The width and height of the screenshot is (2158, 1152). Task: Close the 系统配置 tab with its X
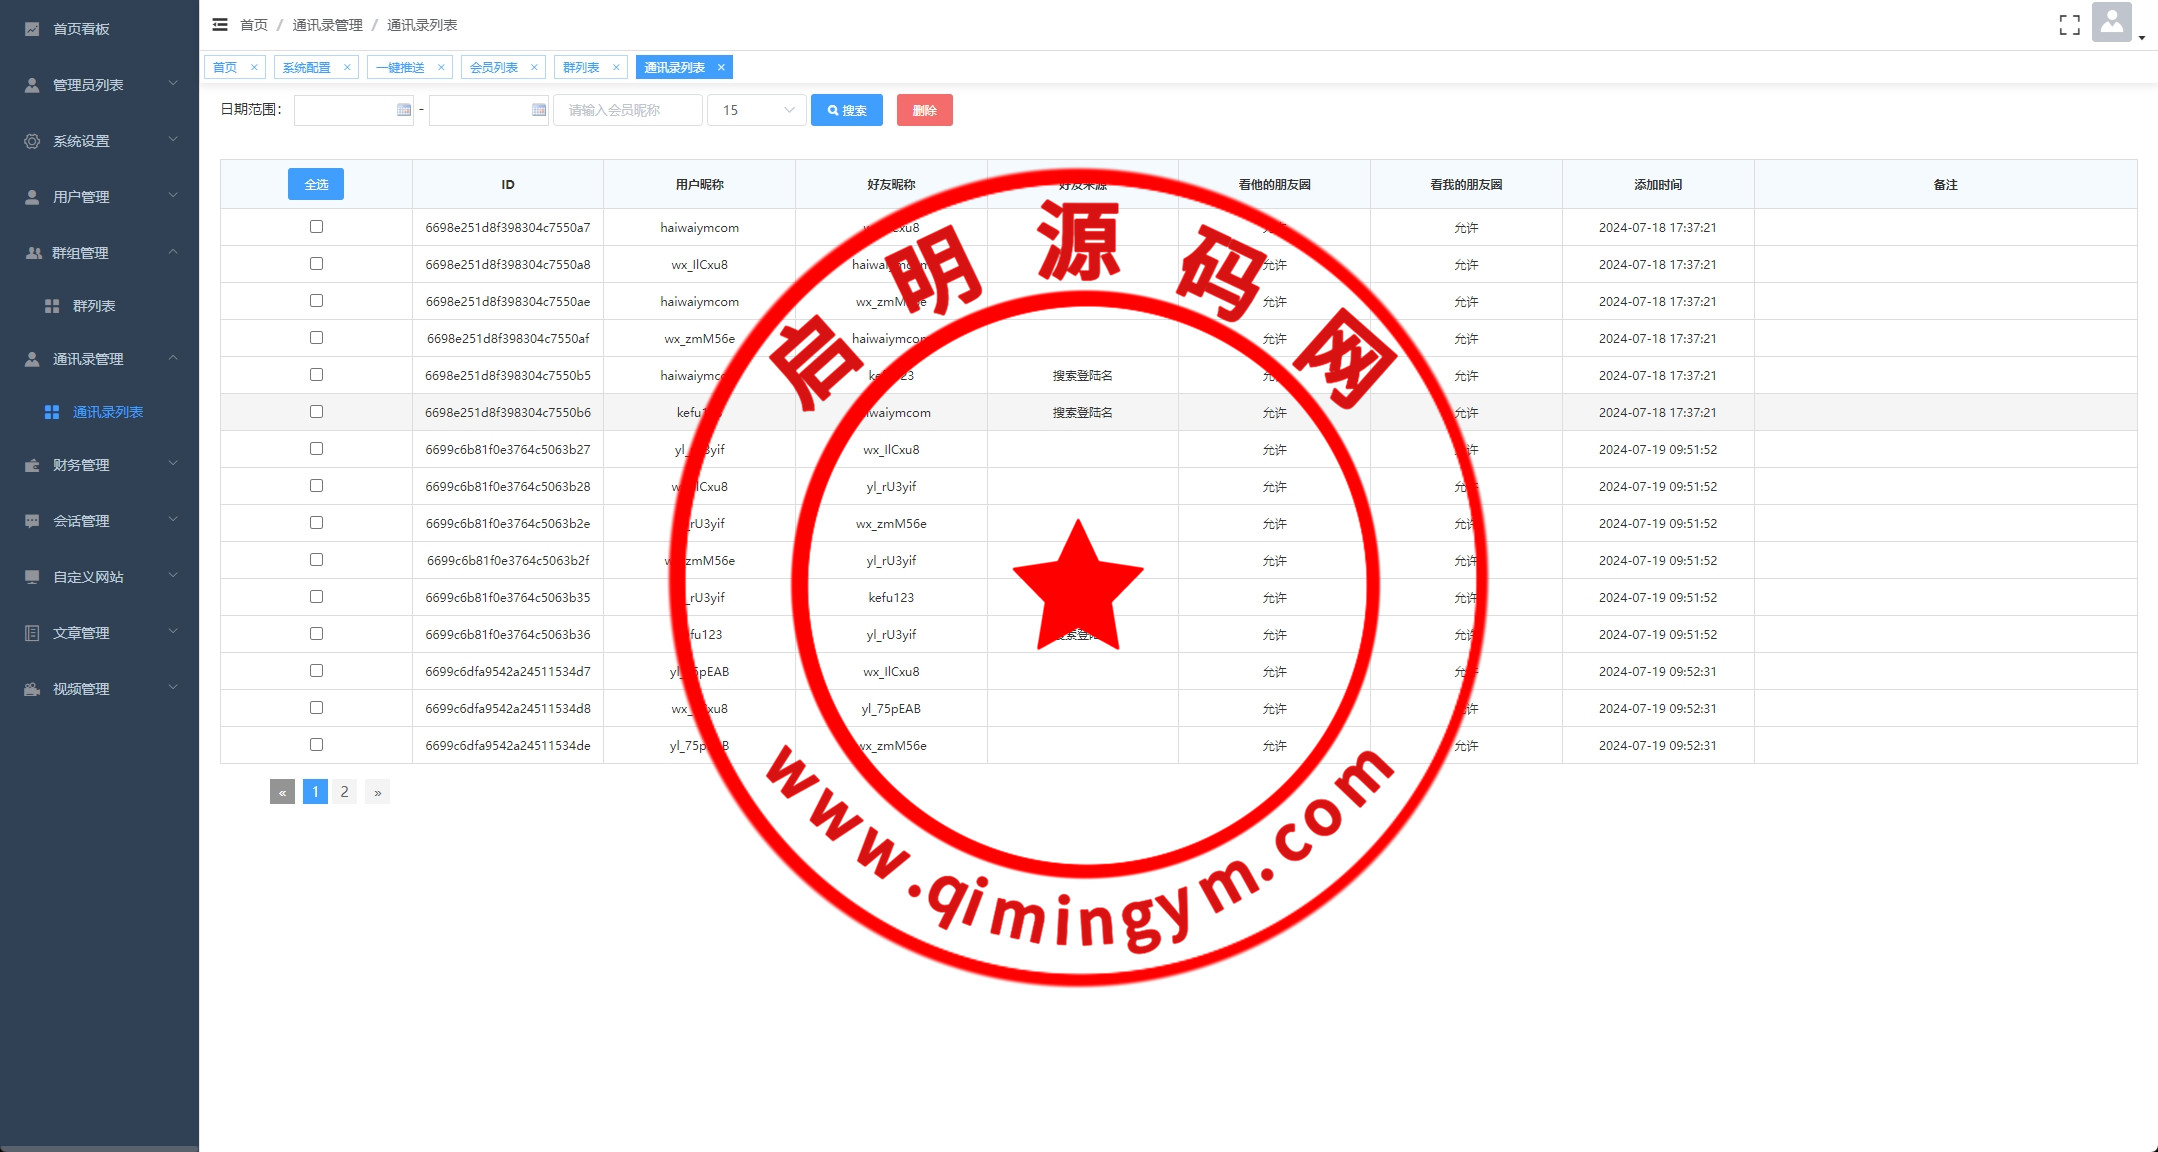[x=347, y=68]
